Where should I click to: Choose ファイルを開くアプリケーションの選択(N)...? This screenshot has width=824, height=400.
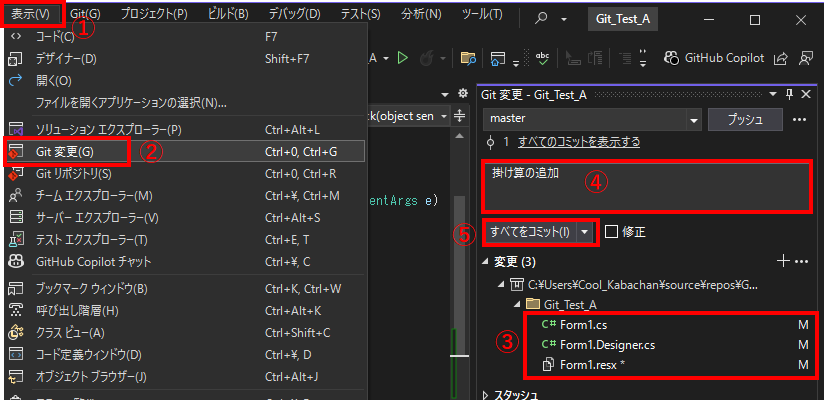[185, 102]
